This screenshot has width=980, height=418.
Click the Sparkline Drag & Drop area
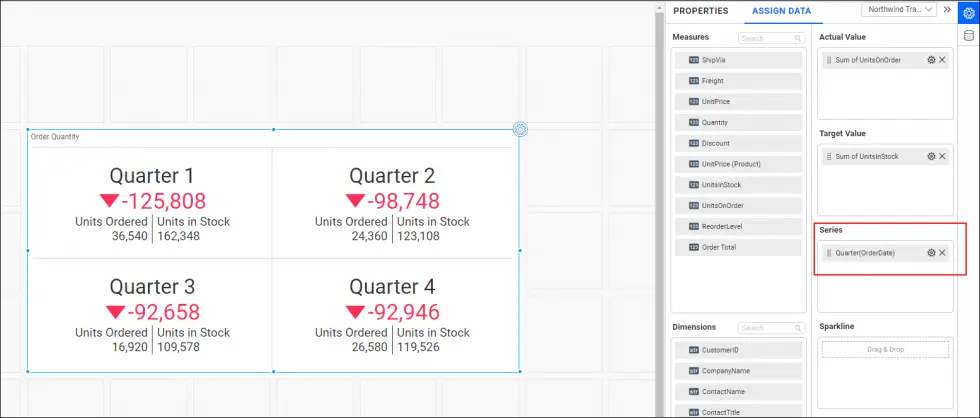(x=884, y=350)
